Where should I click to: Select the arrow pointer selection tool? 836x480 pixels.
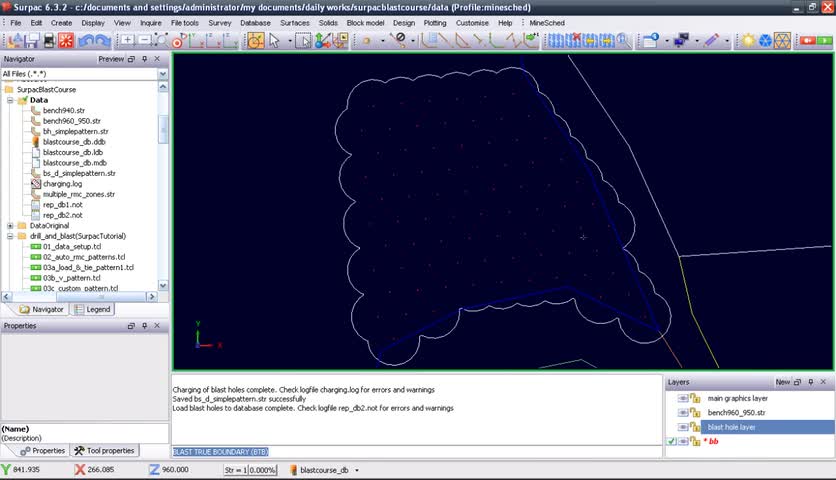(x=274, y=41)
